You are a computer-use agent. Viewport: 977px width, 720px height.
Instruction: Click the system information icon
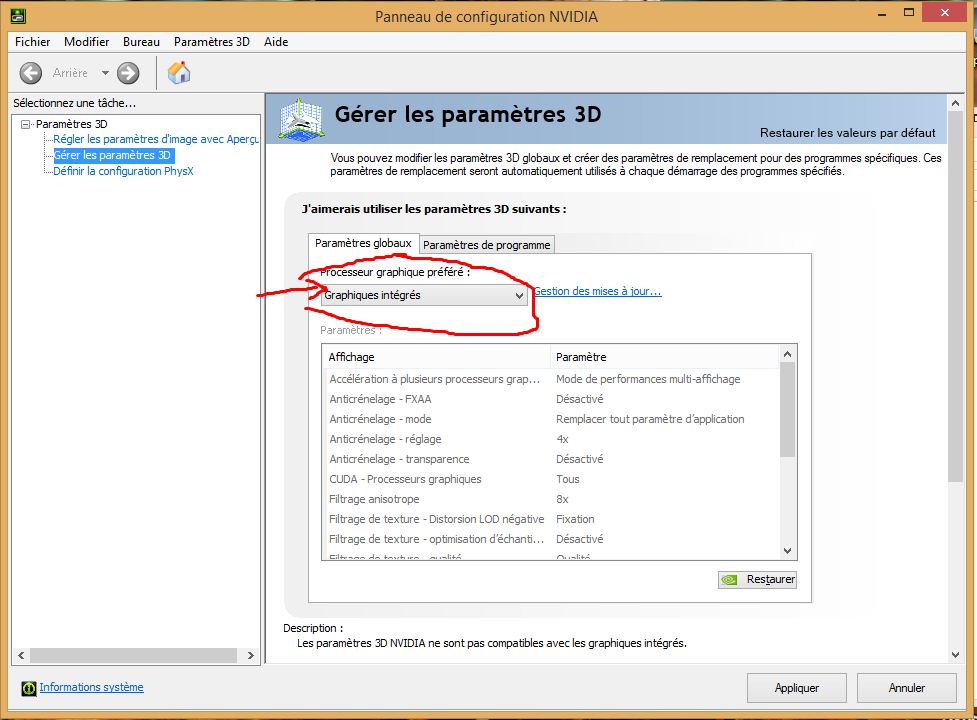pos(29,688)
